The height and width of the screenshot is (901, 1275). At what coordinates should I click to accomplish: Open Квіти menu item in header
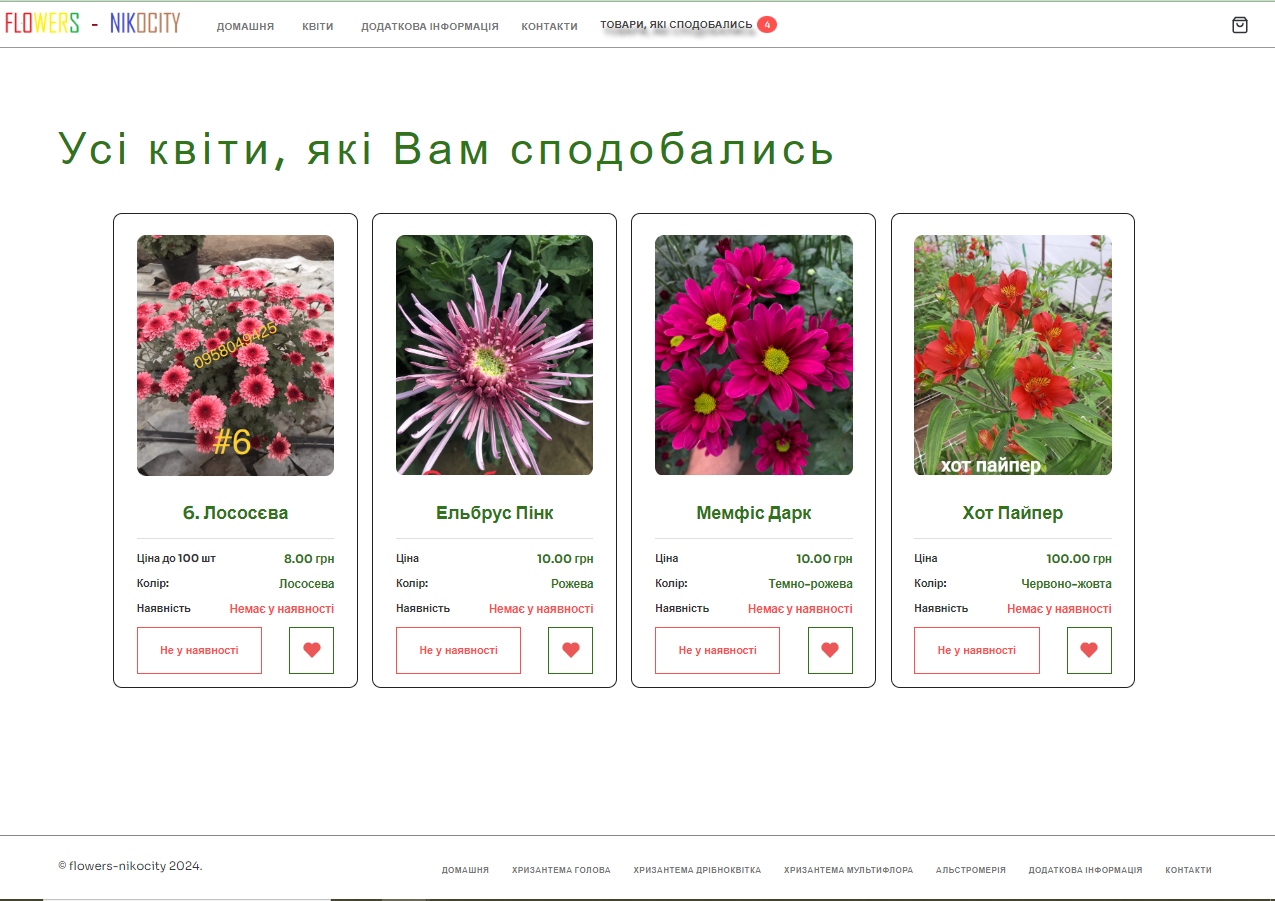(x=318, y=26)
